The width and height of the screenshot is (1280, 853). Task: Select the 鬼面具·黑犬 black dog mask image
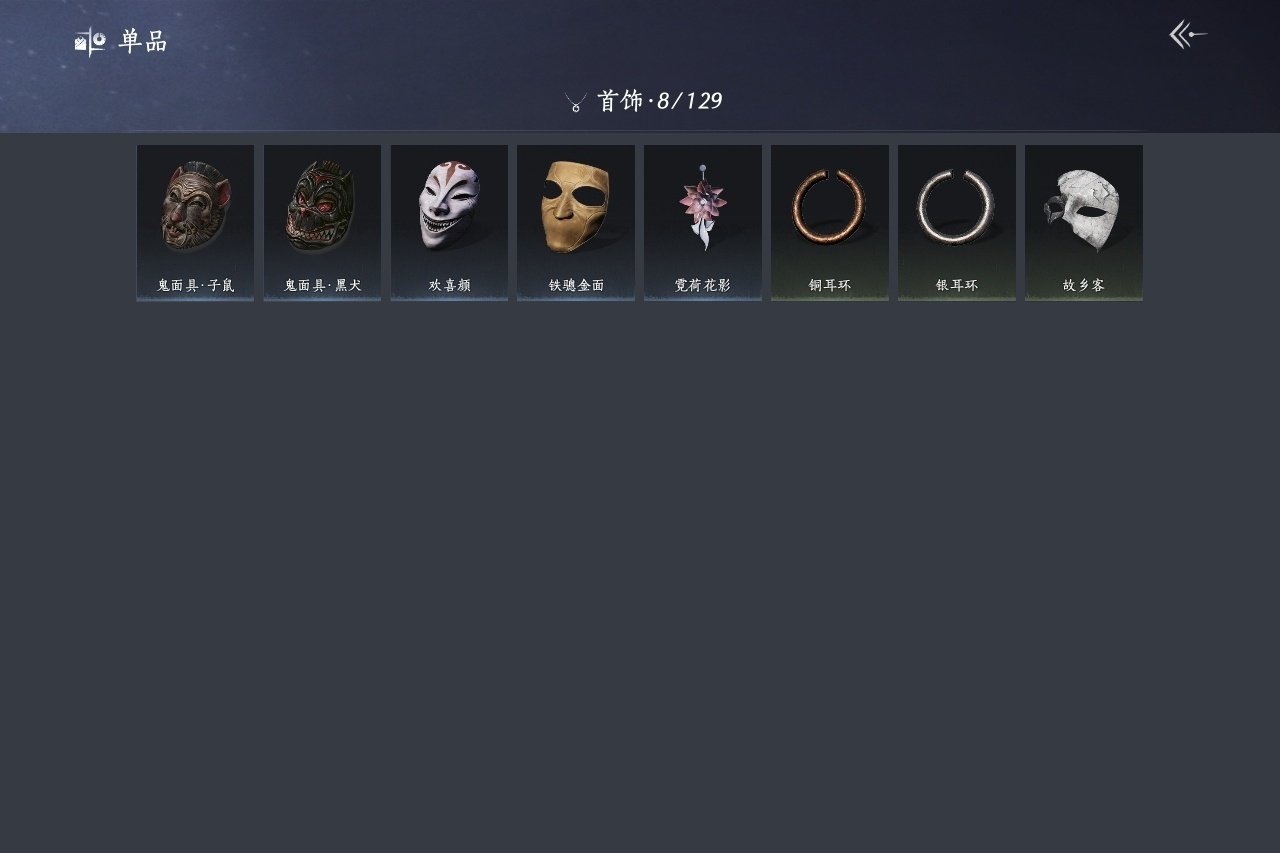[321, 207]
